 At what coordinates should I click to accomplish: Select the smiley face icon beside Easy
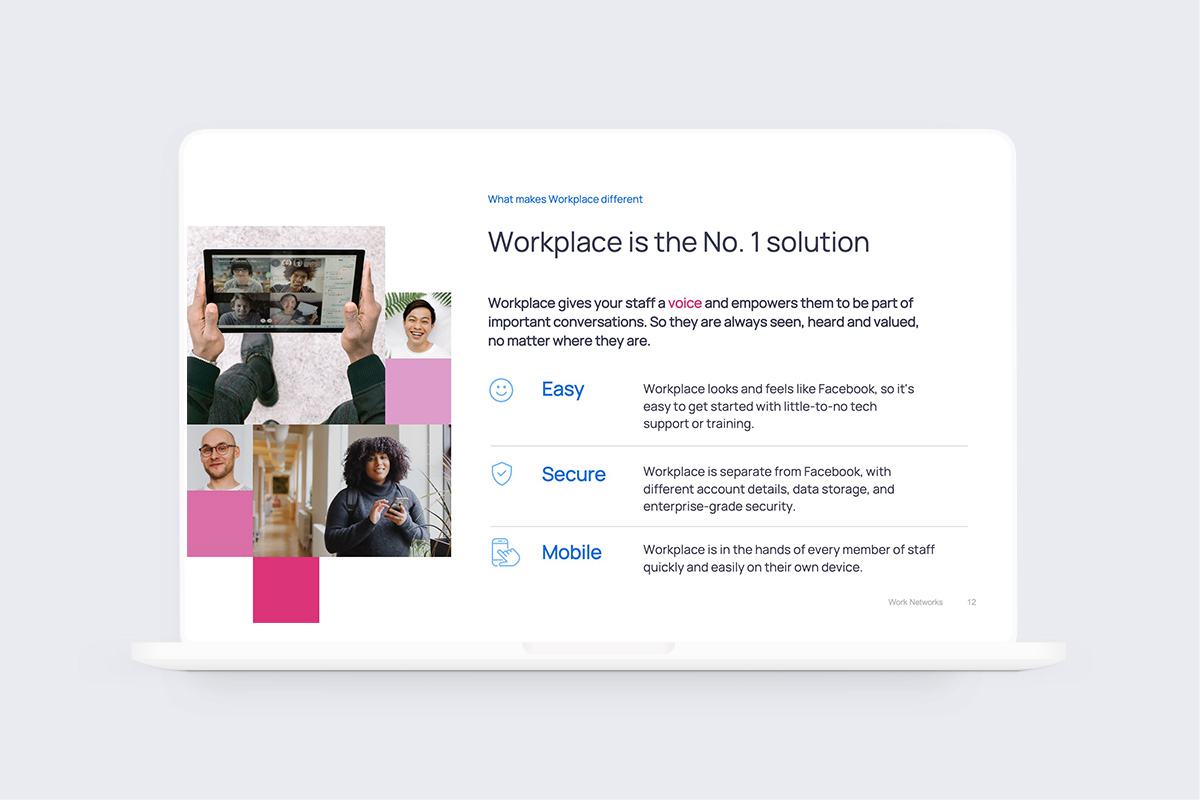pos(502,390)
